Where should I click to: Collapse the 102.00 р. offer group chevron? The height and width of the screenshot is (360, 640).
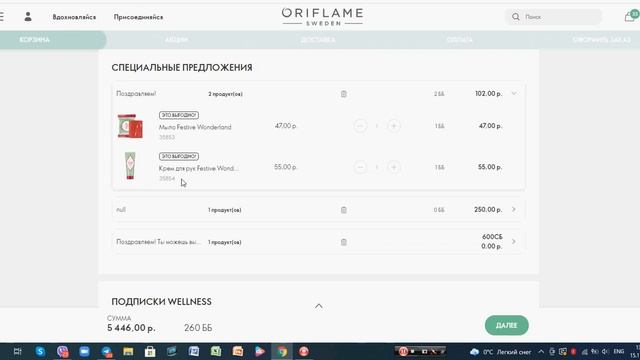(x=514, y=93)
